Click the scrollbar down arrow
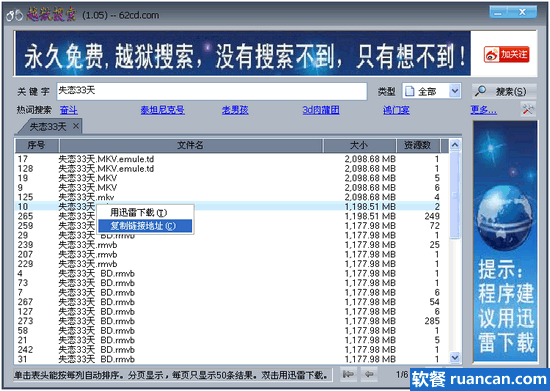The image size is (550, 391). coord(455,357)
